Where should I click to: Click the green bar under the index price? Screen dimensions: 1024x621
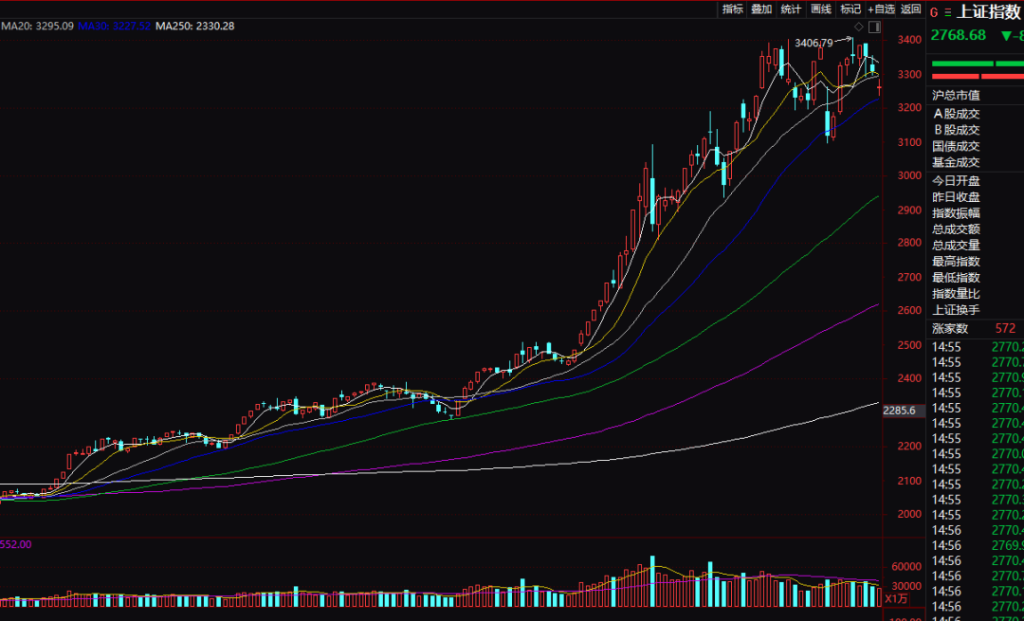tap(962, 63)
